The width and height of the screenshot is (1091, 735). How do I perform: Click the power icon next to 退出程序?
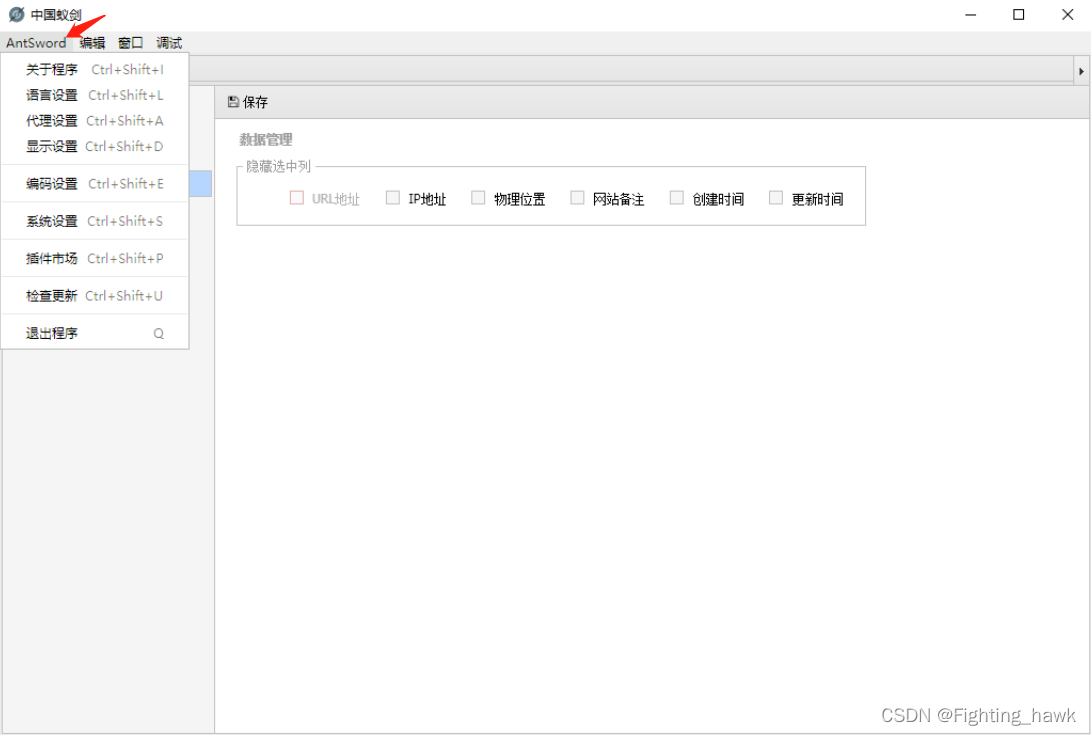(158, 332)
